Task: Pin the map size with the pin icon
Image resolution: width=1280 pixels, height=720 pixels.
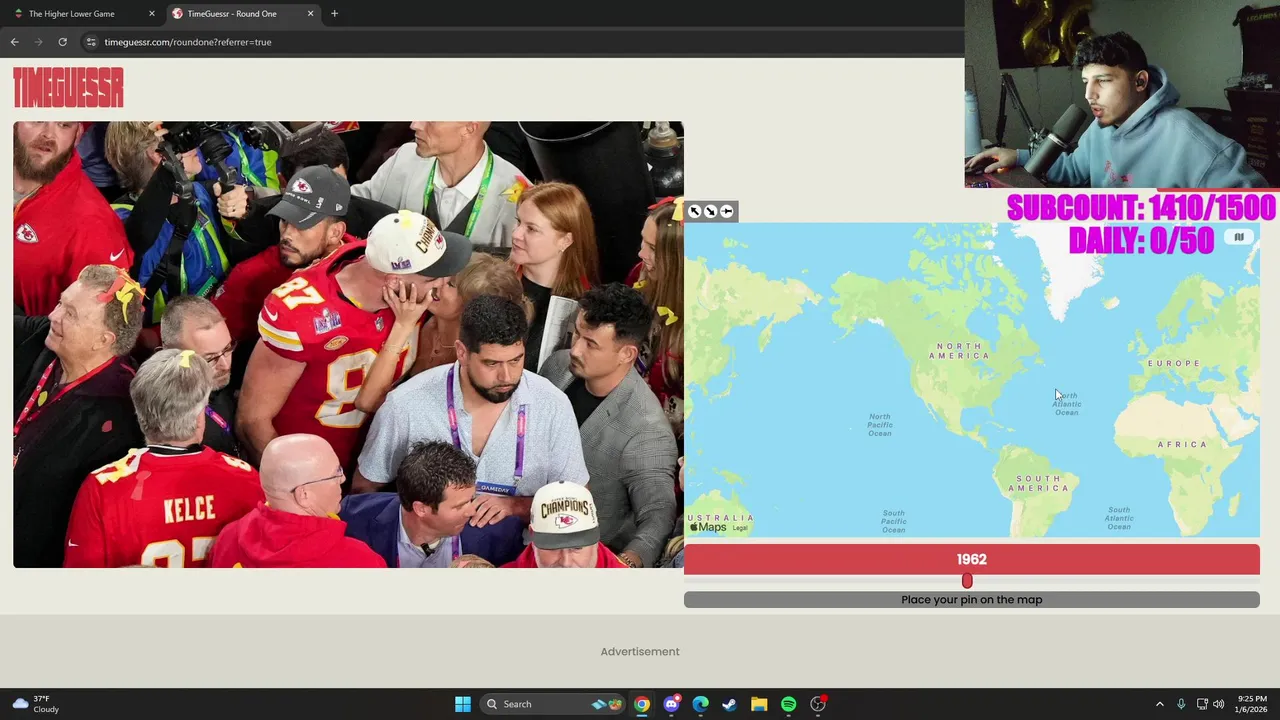Action: 727,211
